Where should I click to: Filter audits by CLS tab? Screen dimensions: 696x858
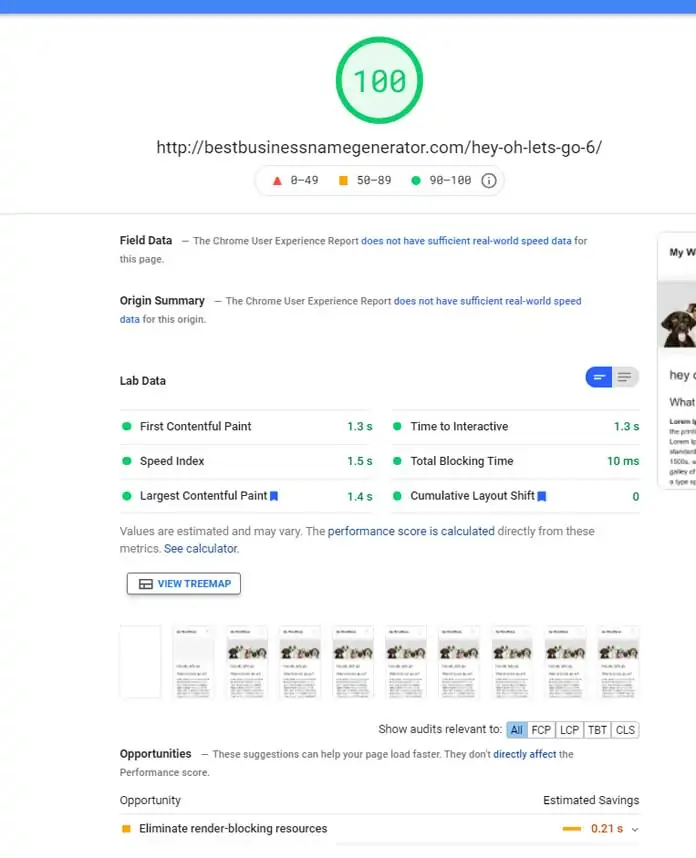(x=625, y=730)
